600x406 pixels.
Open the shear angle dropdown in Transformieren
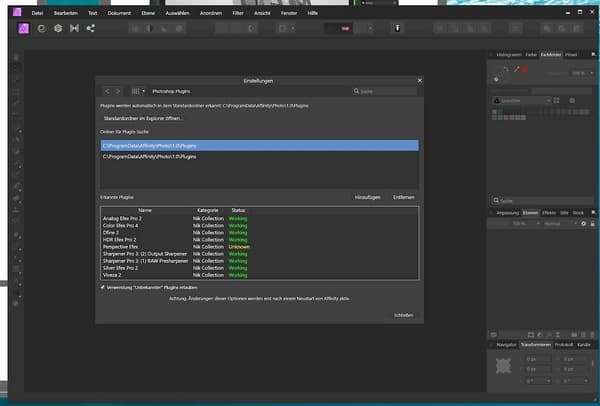click(585, 381)
